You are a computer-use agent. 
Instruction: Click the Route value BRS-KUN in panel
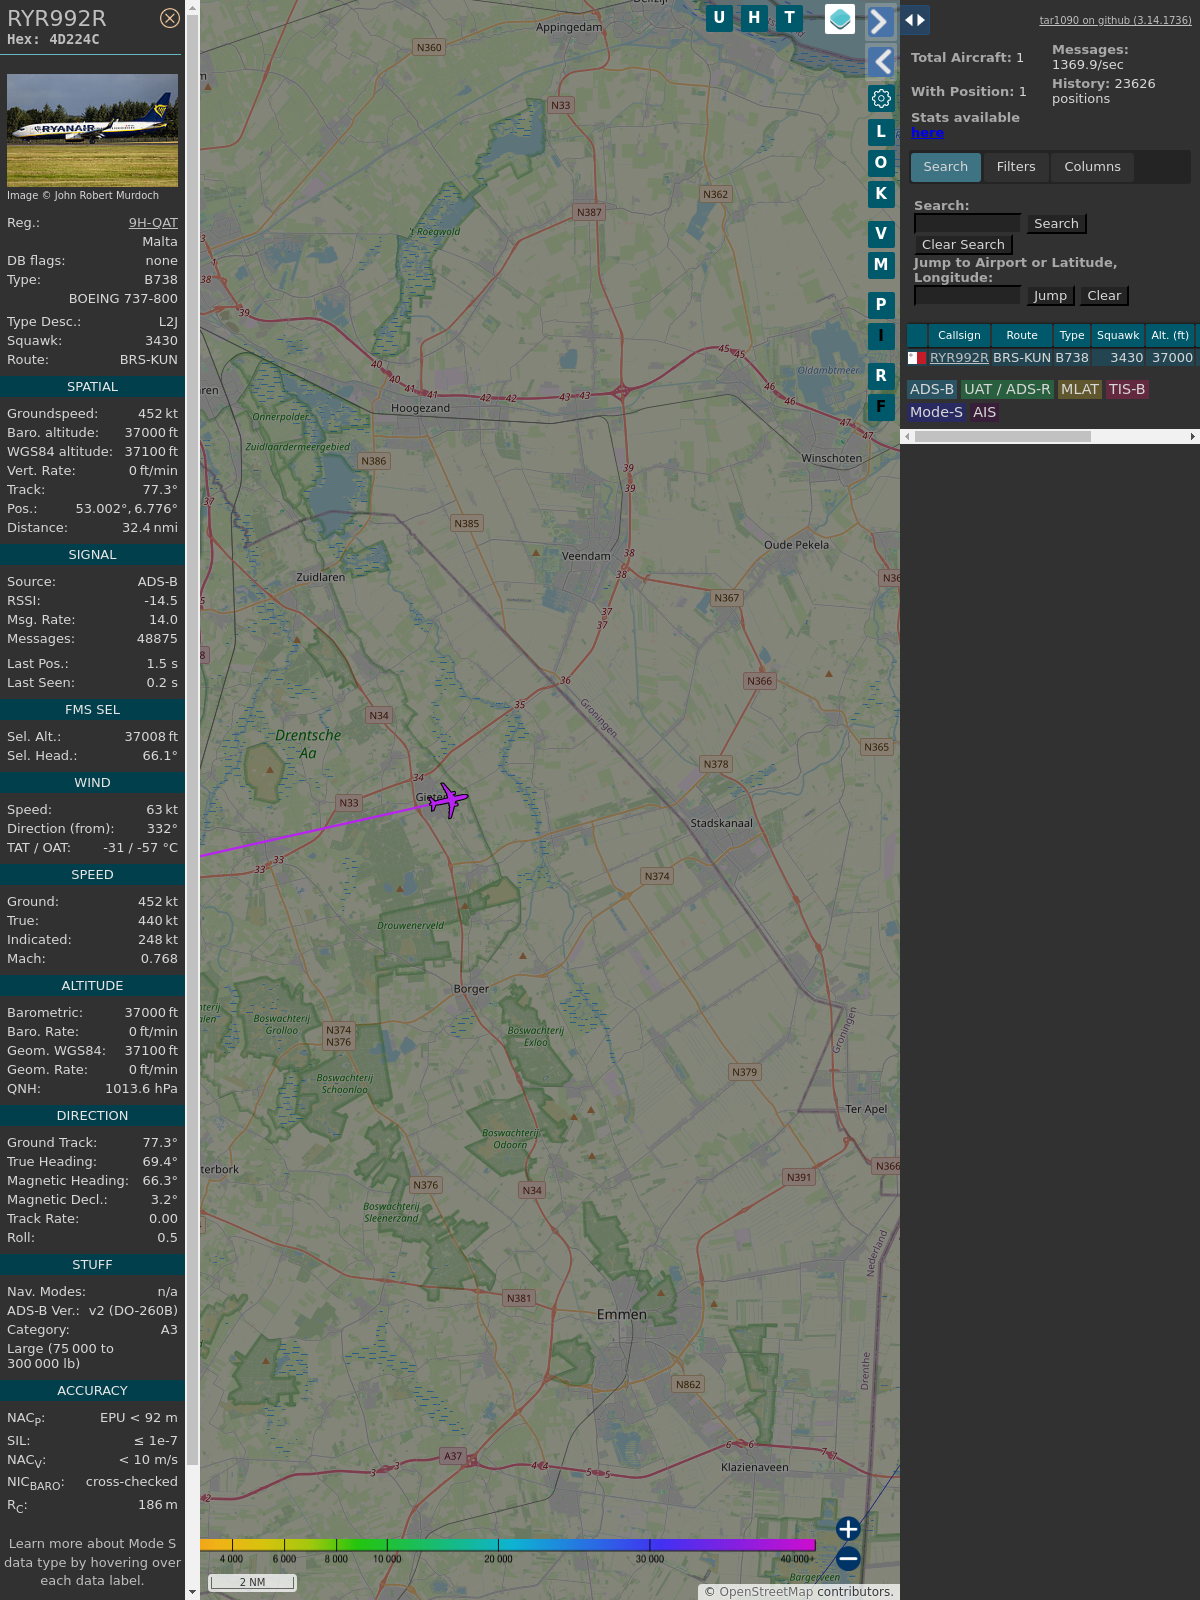[x=149, y=360]
